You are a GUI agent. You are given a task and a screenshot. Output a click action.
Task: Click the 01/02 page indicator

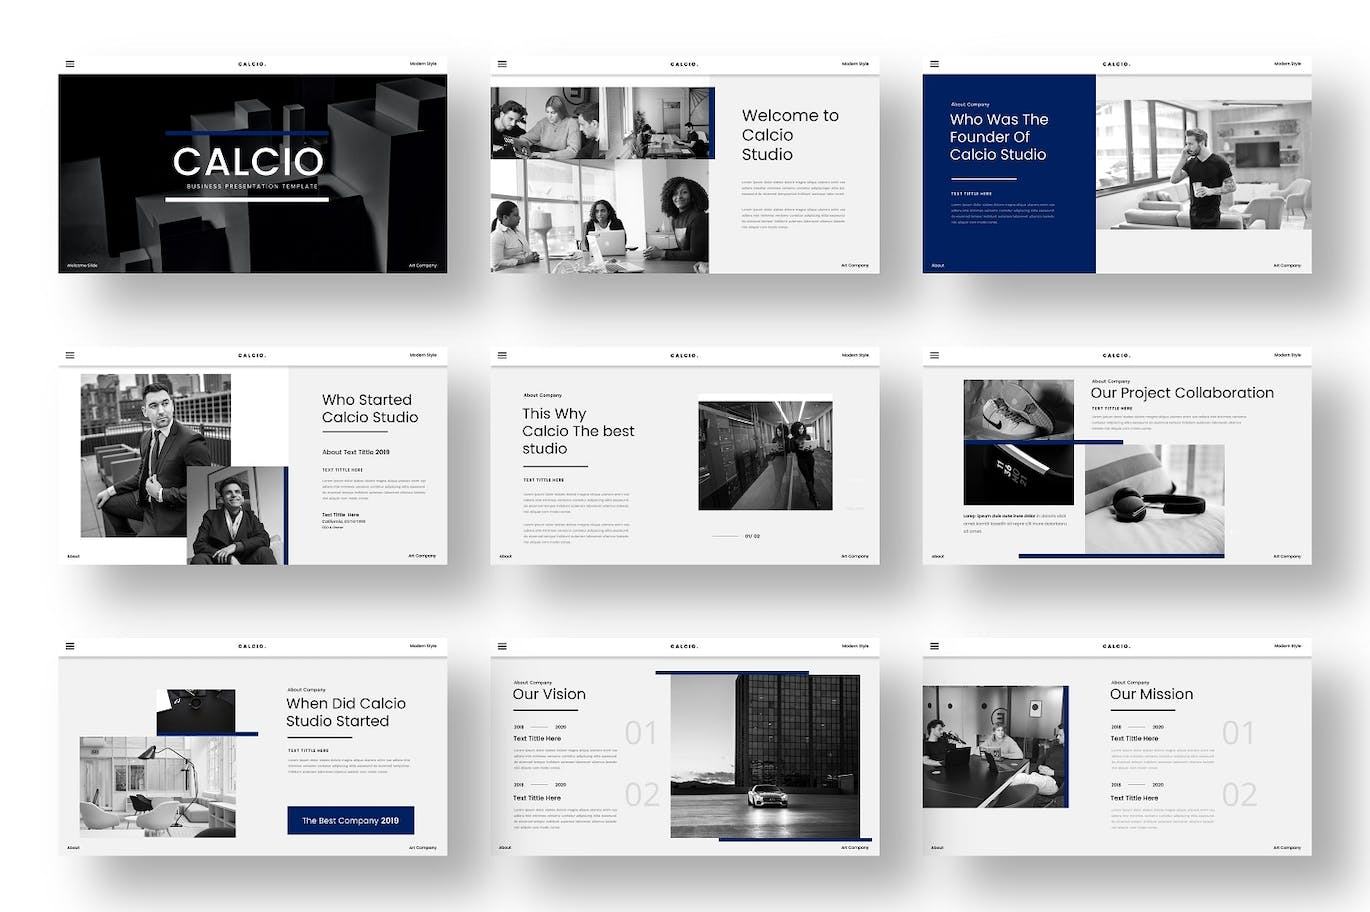752,536
